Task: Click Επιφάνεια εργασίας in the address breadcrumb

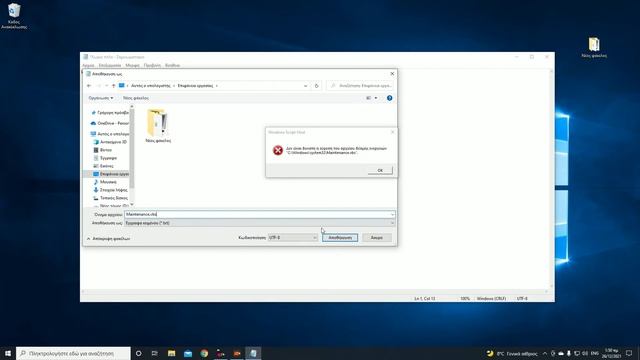Action: point(195,86)
